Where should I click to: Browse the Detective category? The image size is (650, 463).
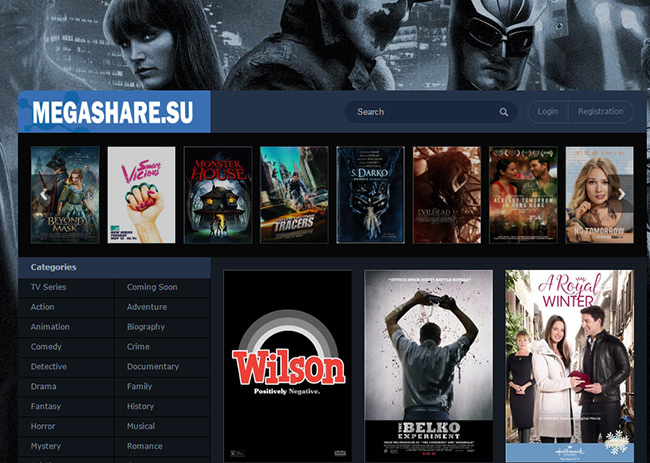(65, 367)
